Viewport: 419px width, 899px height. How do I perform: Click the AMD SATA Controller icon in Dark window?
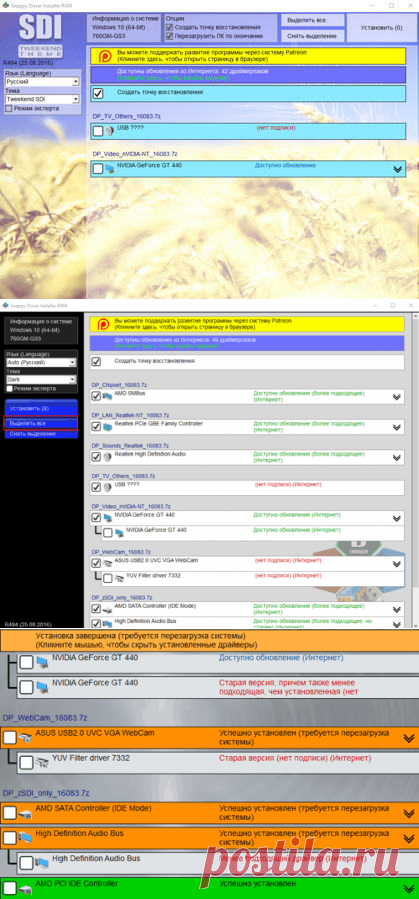107,609
